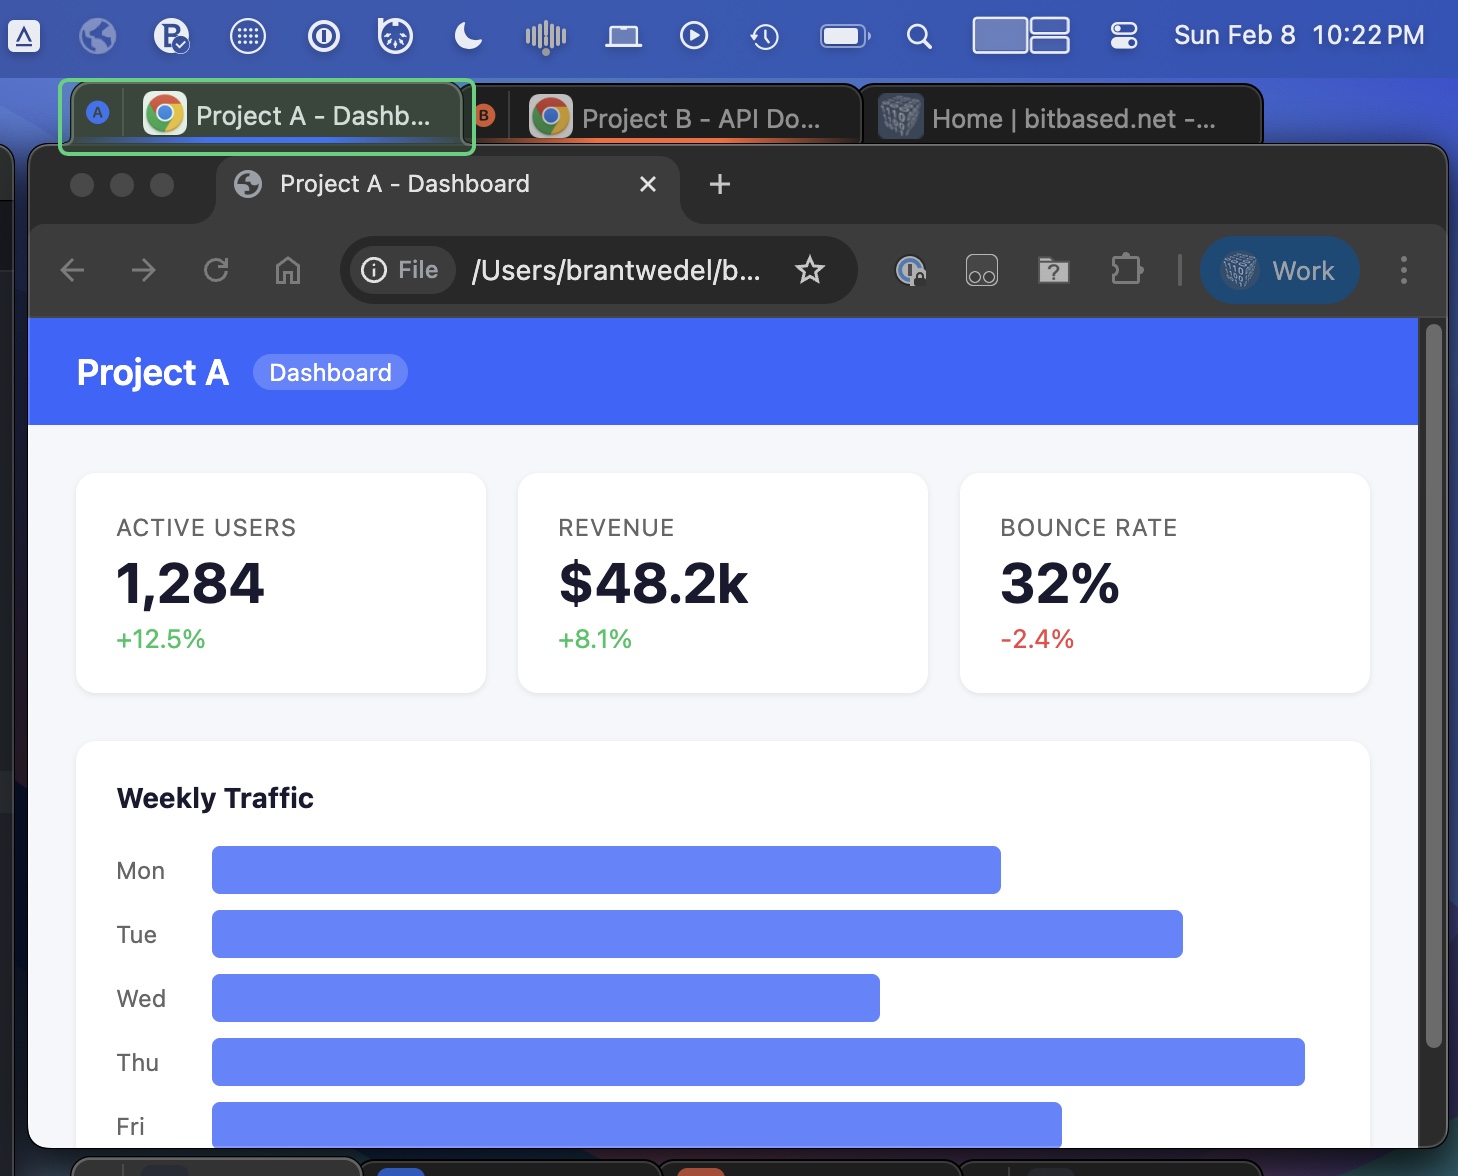Go to the browser home page

point(288,270)
